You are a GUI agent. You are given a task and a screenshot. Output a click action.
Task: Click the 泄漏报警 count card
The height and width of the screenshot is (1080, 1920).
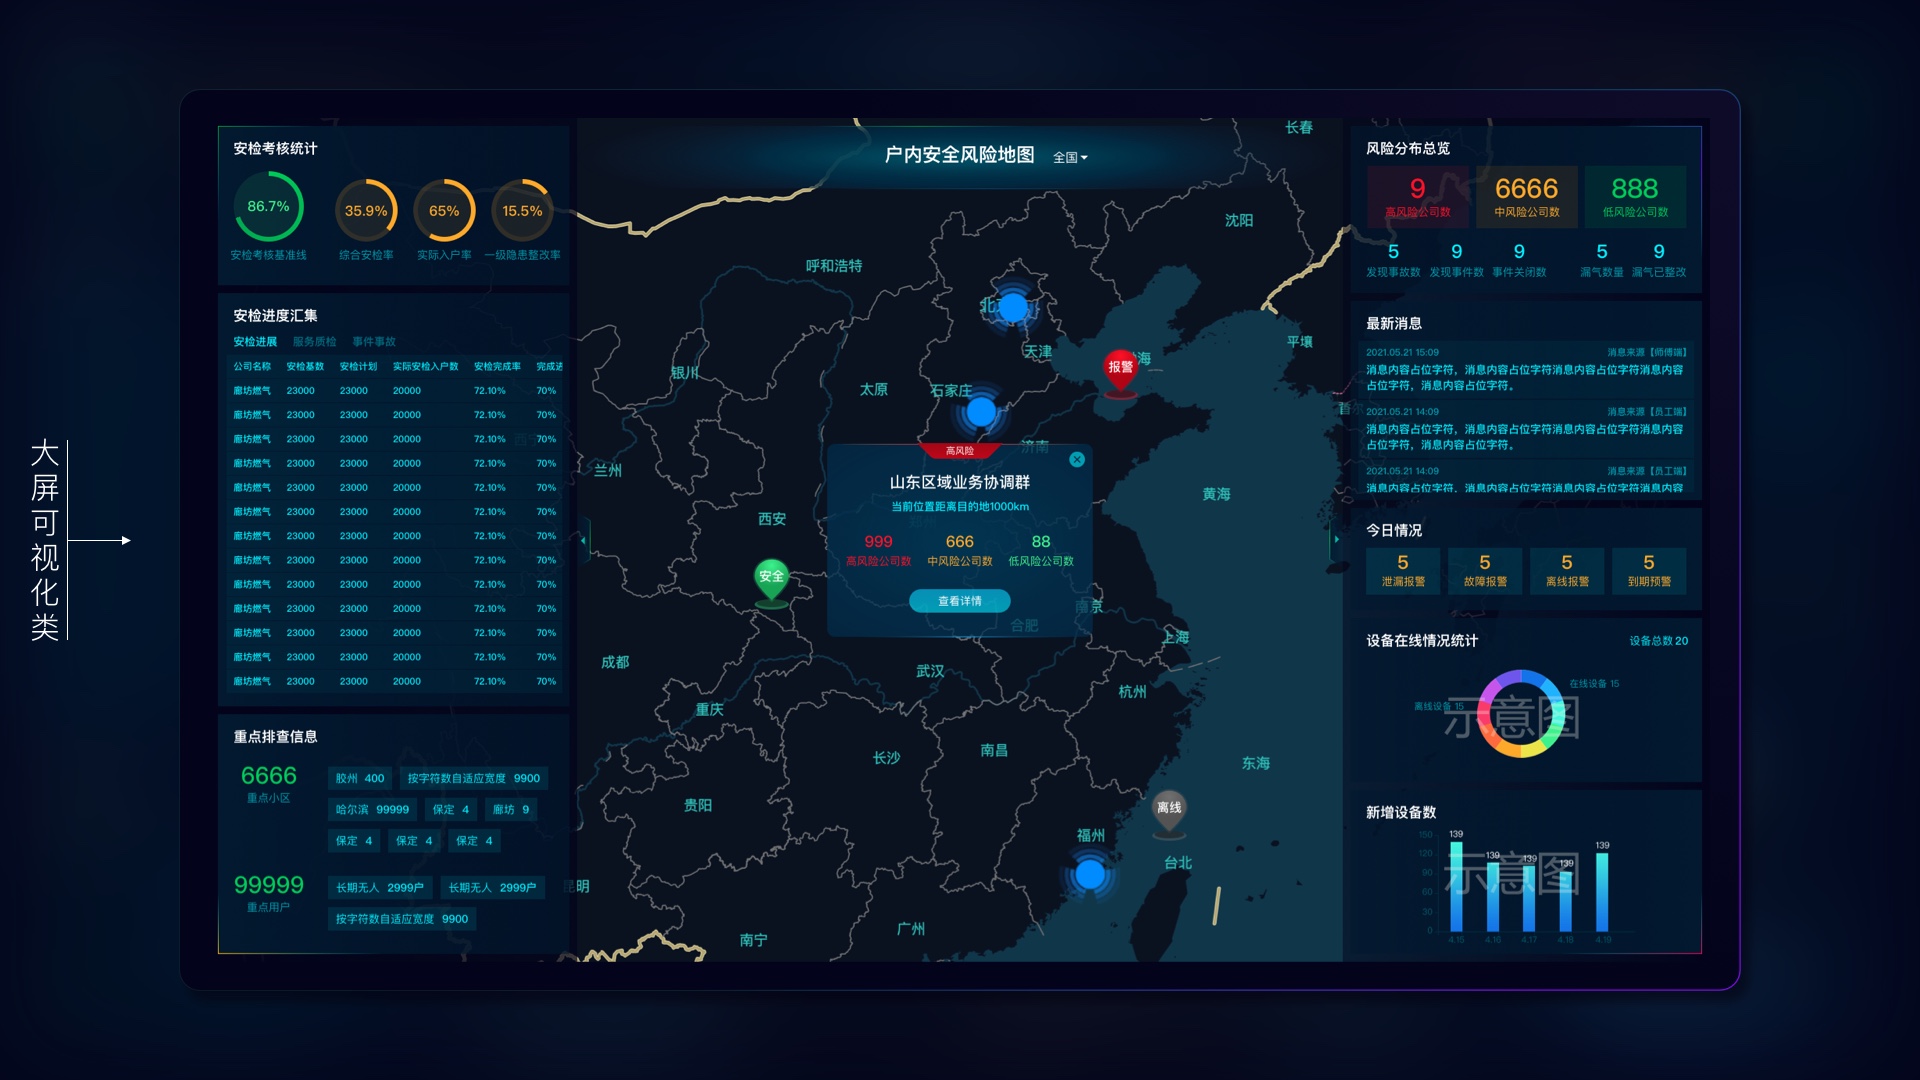[x=1403, y=570]
